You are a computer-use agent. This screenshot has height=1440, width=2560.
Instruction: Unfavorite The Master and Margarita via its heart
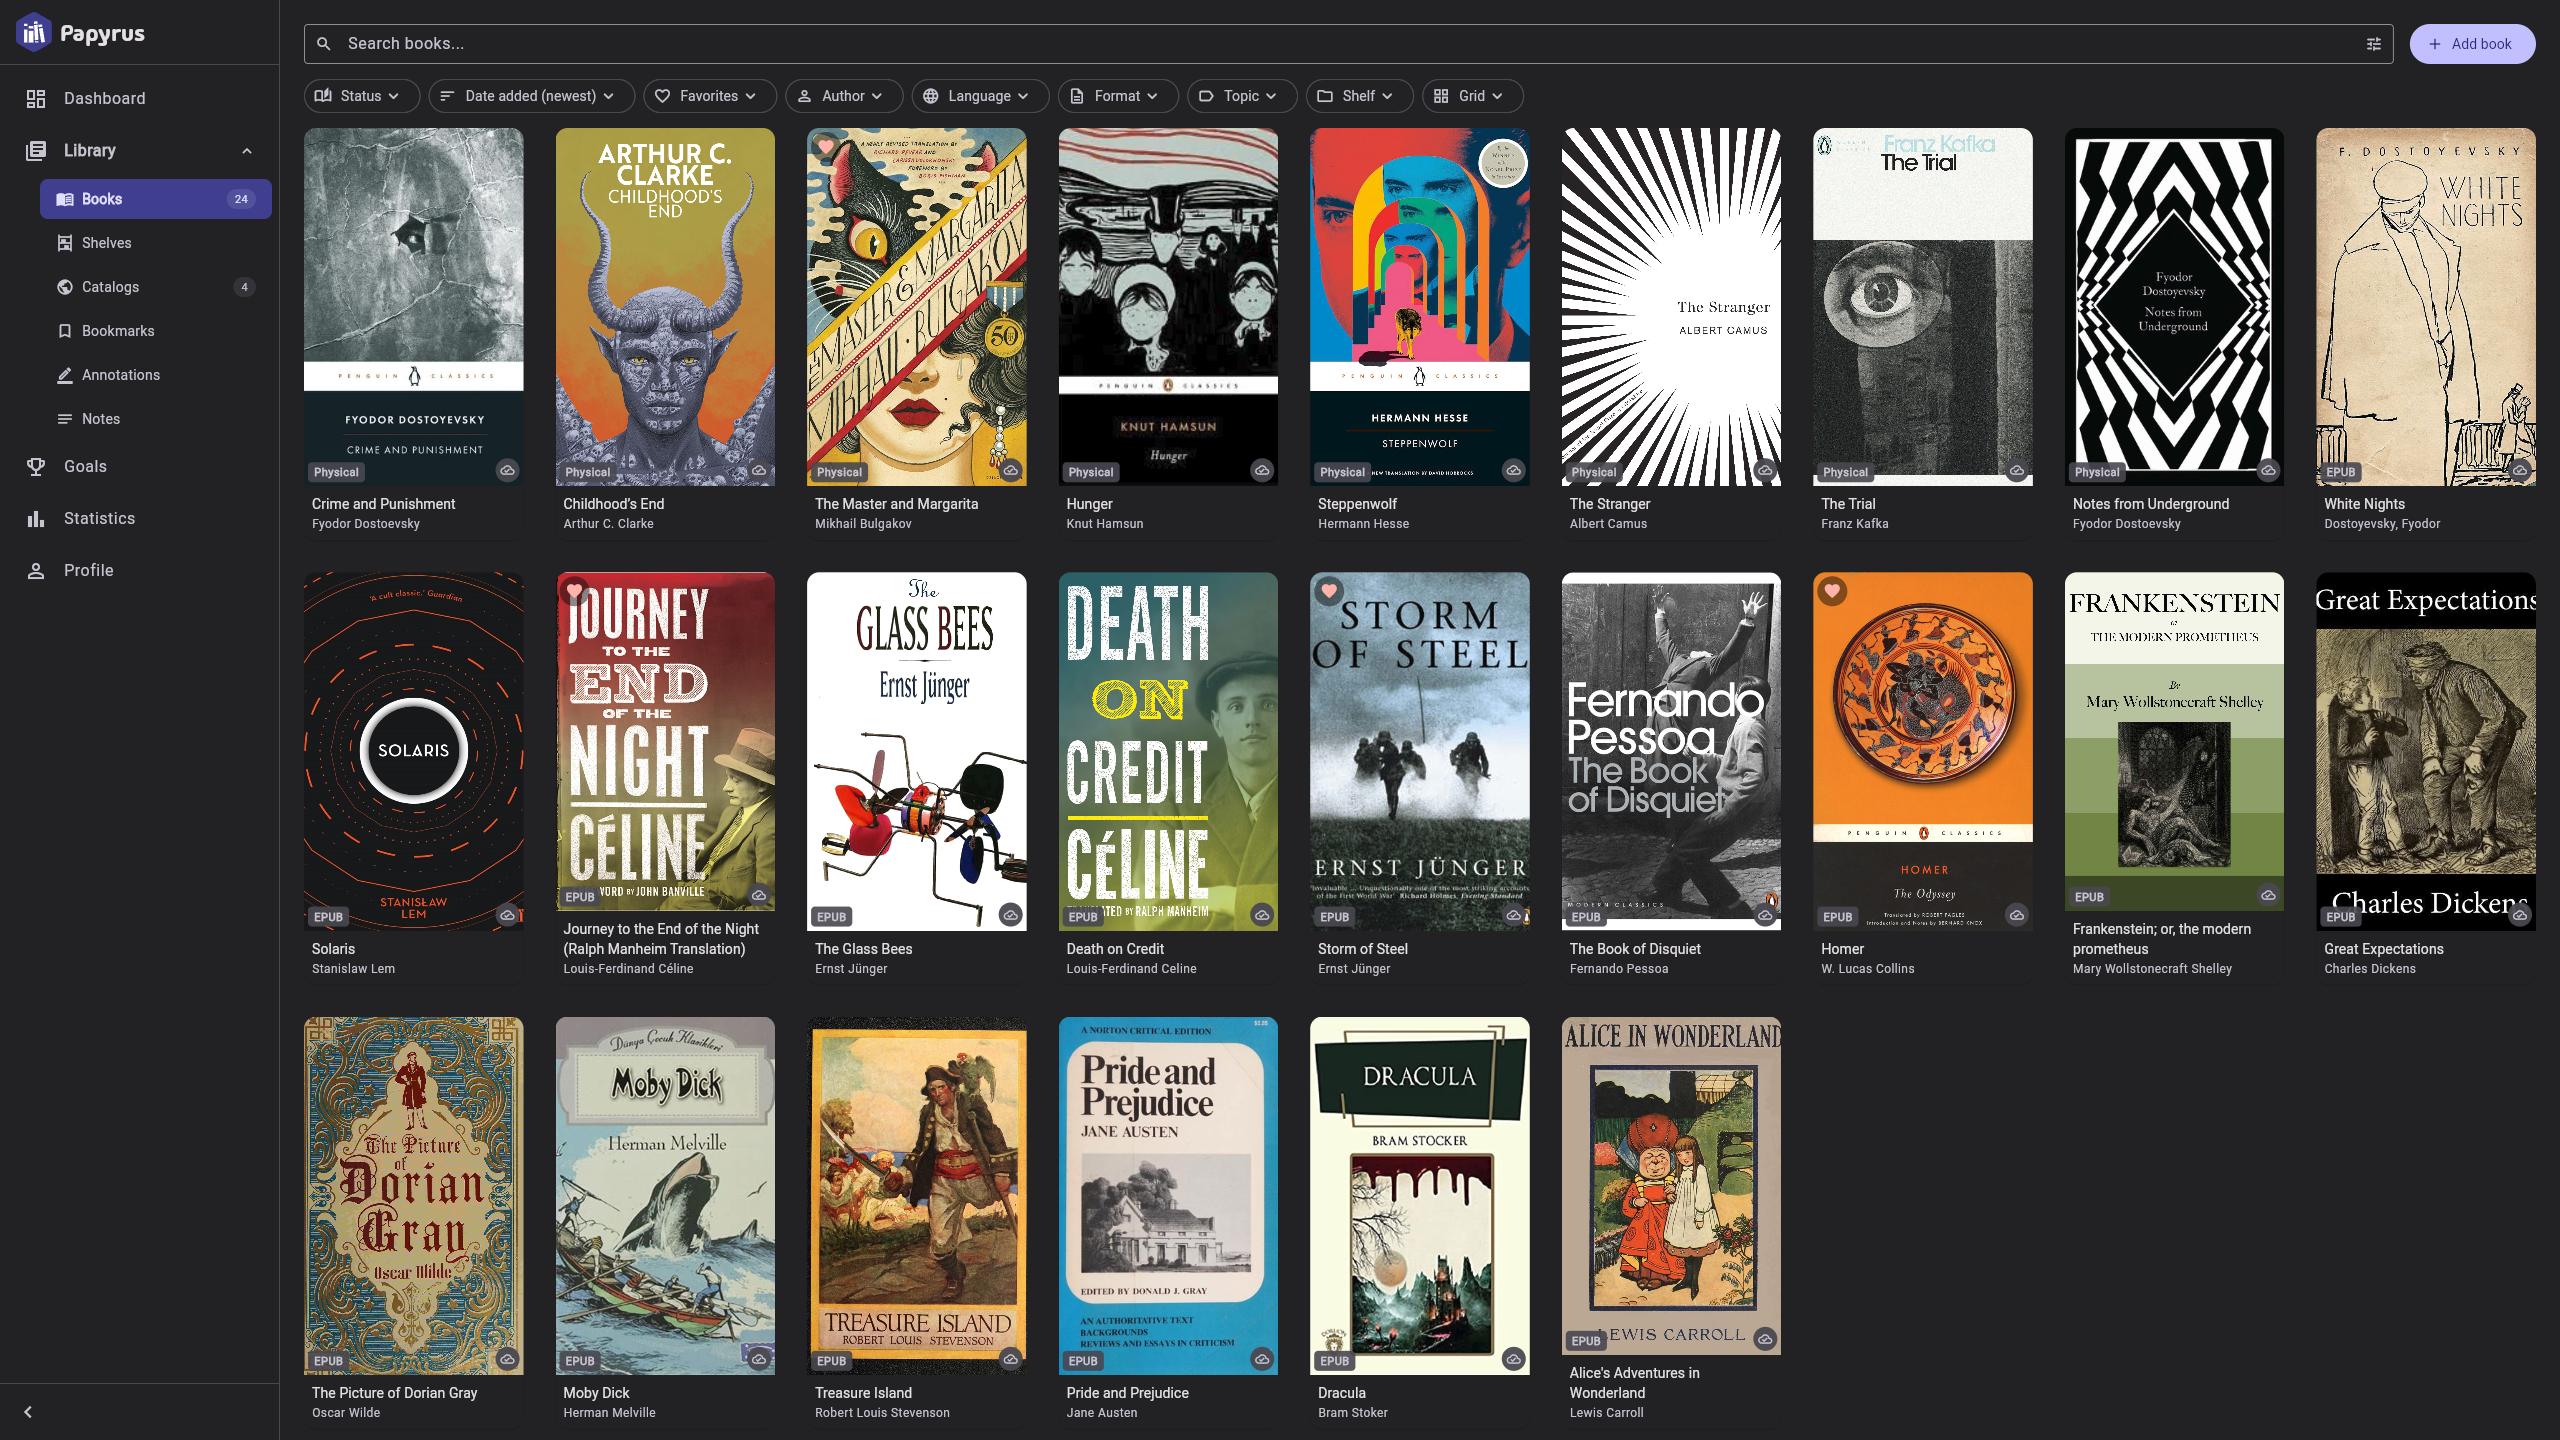(x=826, y=147)
